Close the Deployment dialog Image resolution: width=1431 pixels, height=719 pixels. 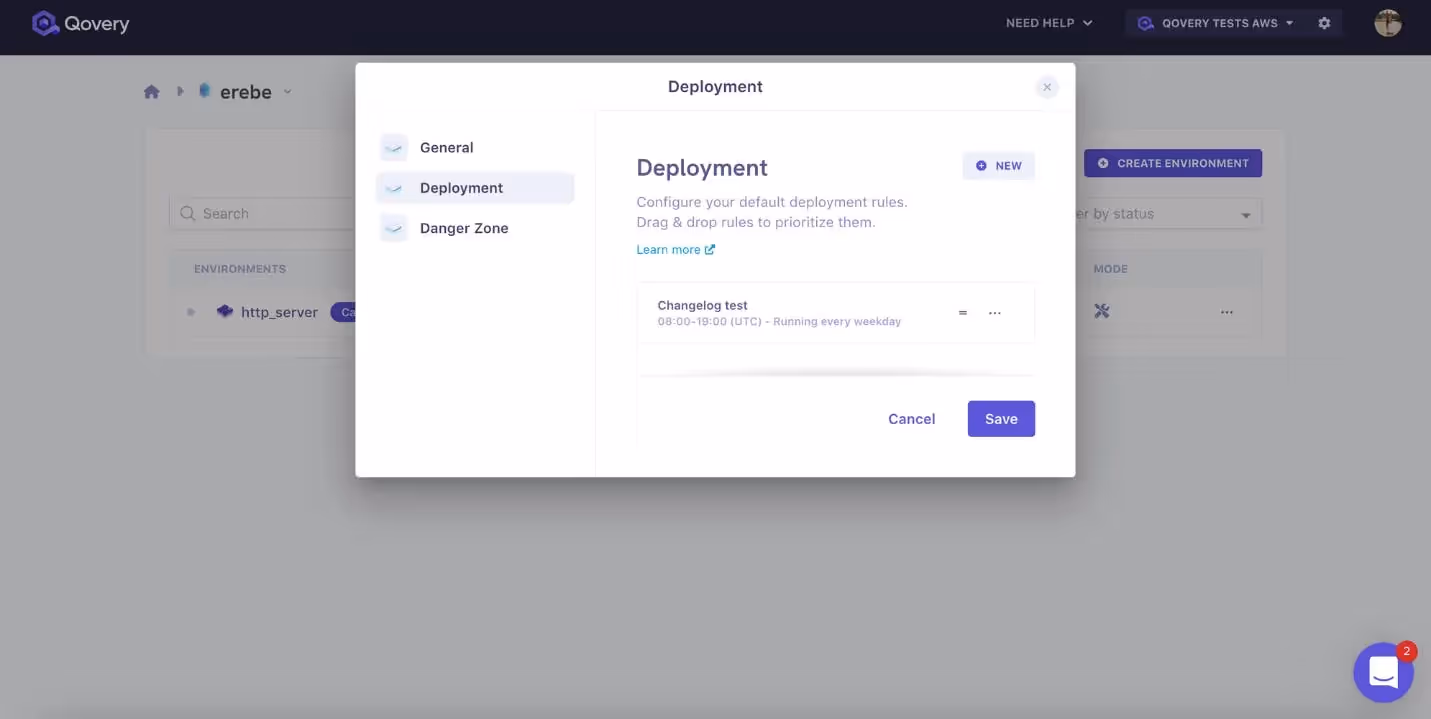[1047, 87]
